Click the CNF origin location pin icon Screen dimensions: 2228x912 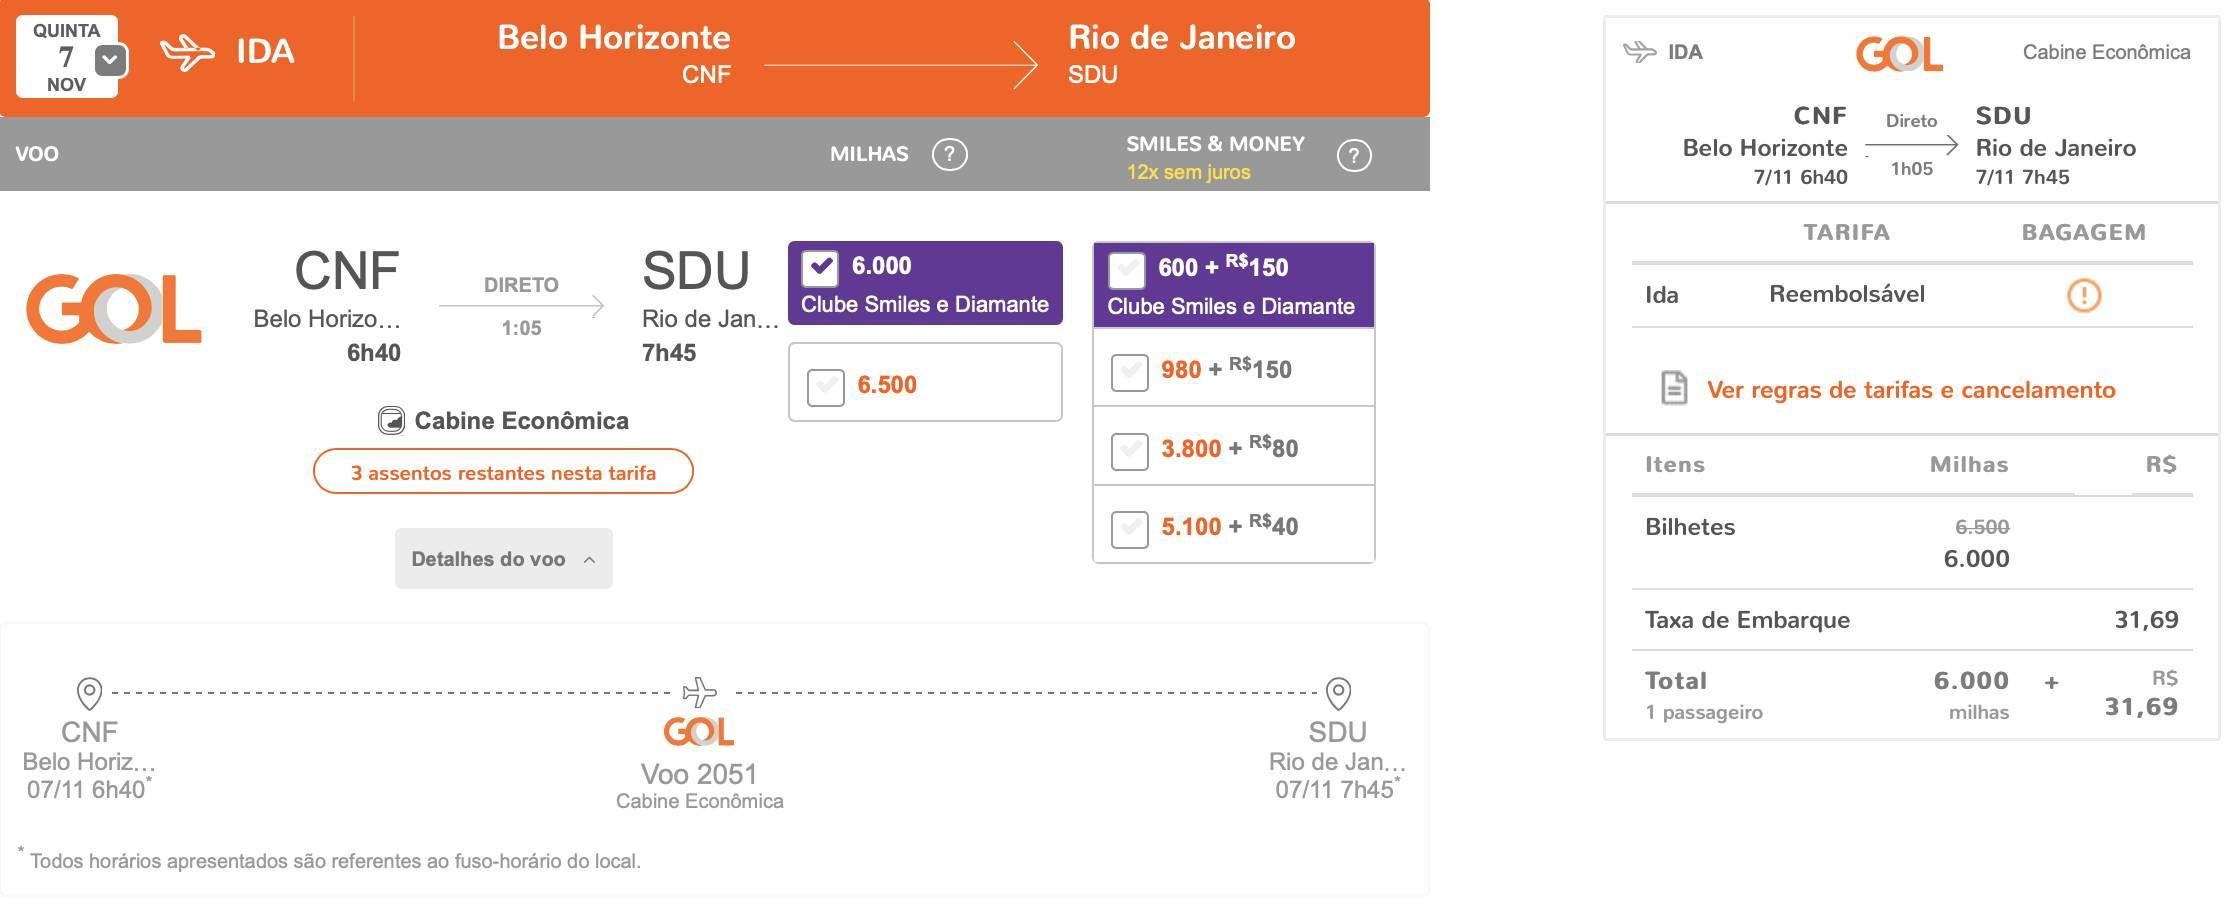(x=89, y=693)
